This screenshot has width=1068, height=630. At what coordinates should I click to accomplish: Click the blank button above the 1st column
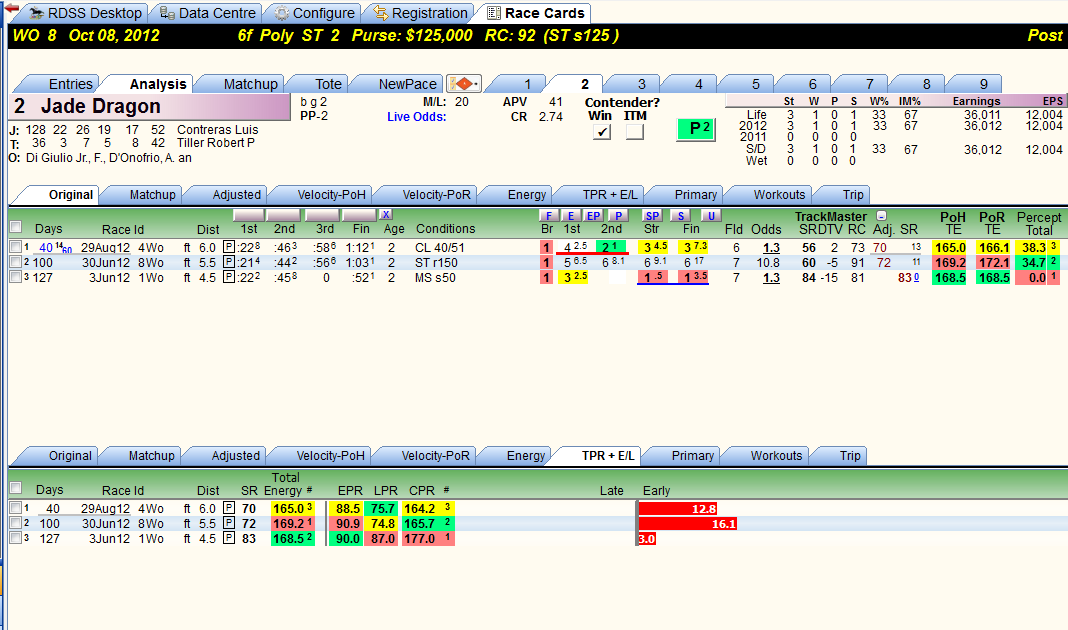click(x=248, y=215)
